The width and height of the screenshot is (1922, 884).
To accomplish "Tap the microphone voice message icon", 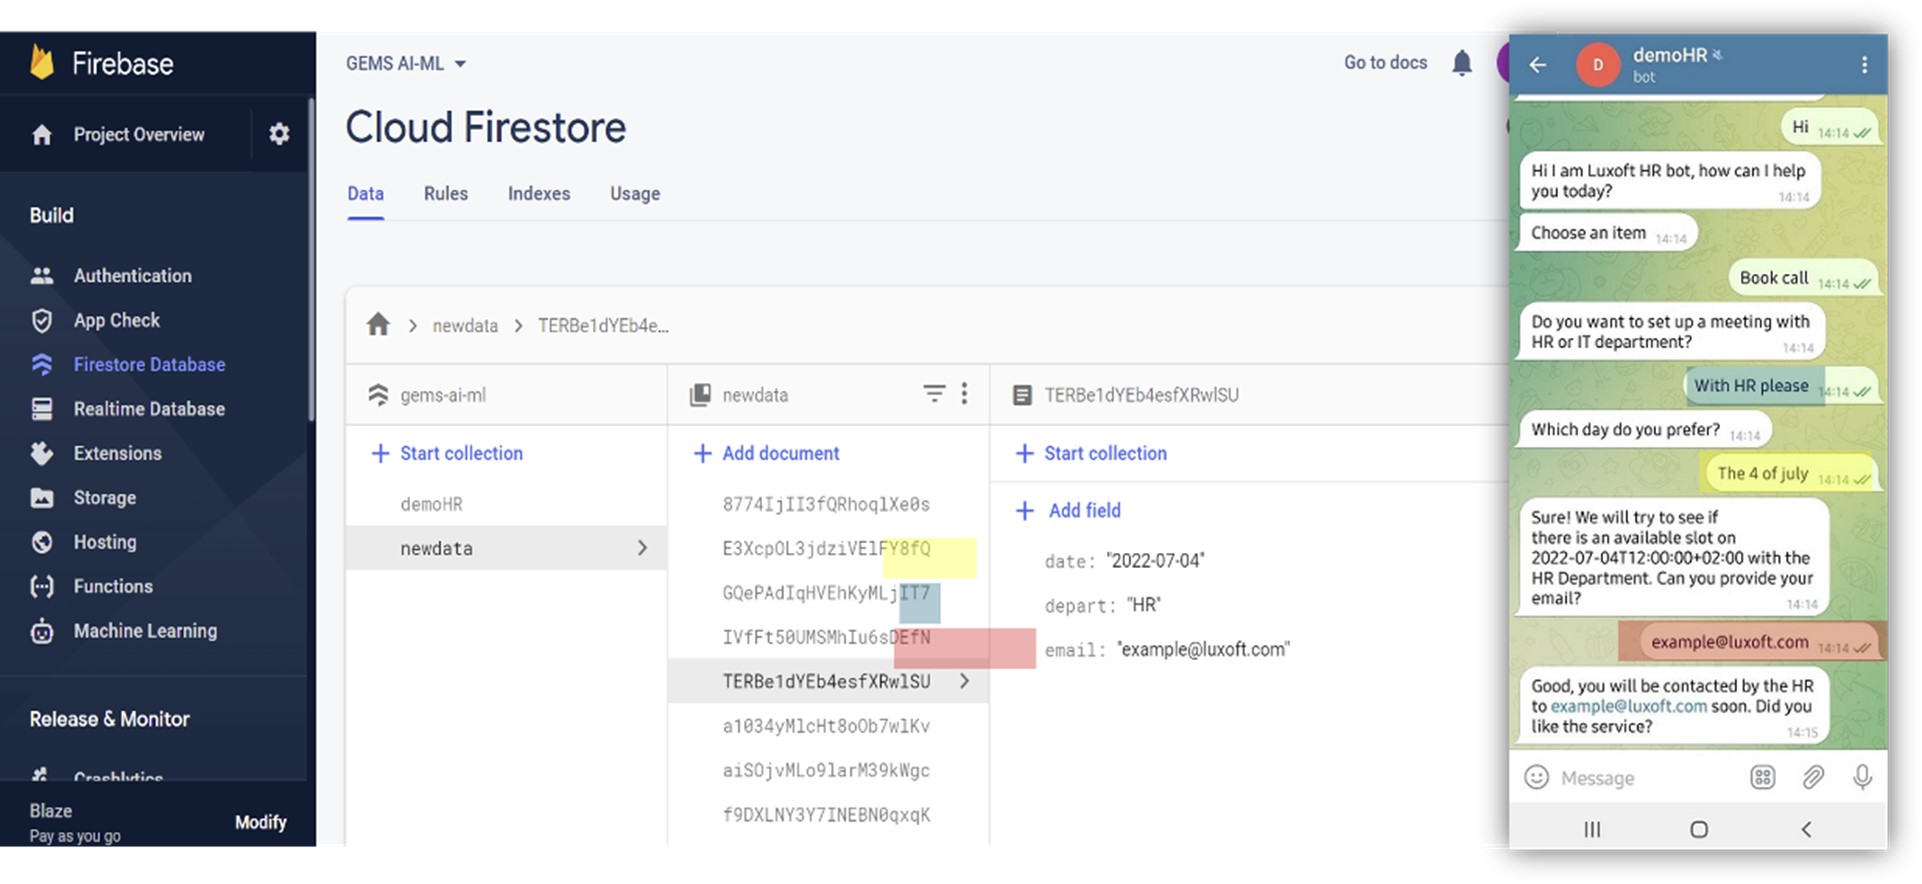I will point(1861,777).
